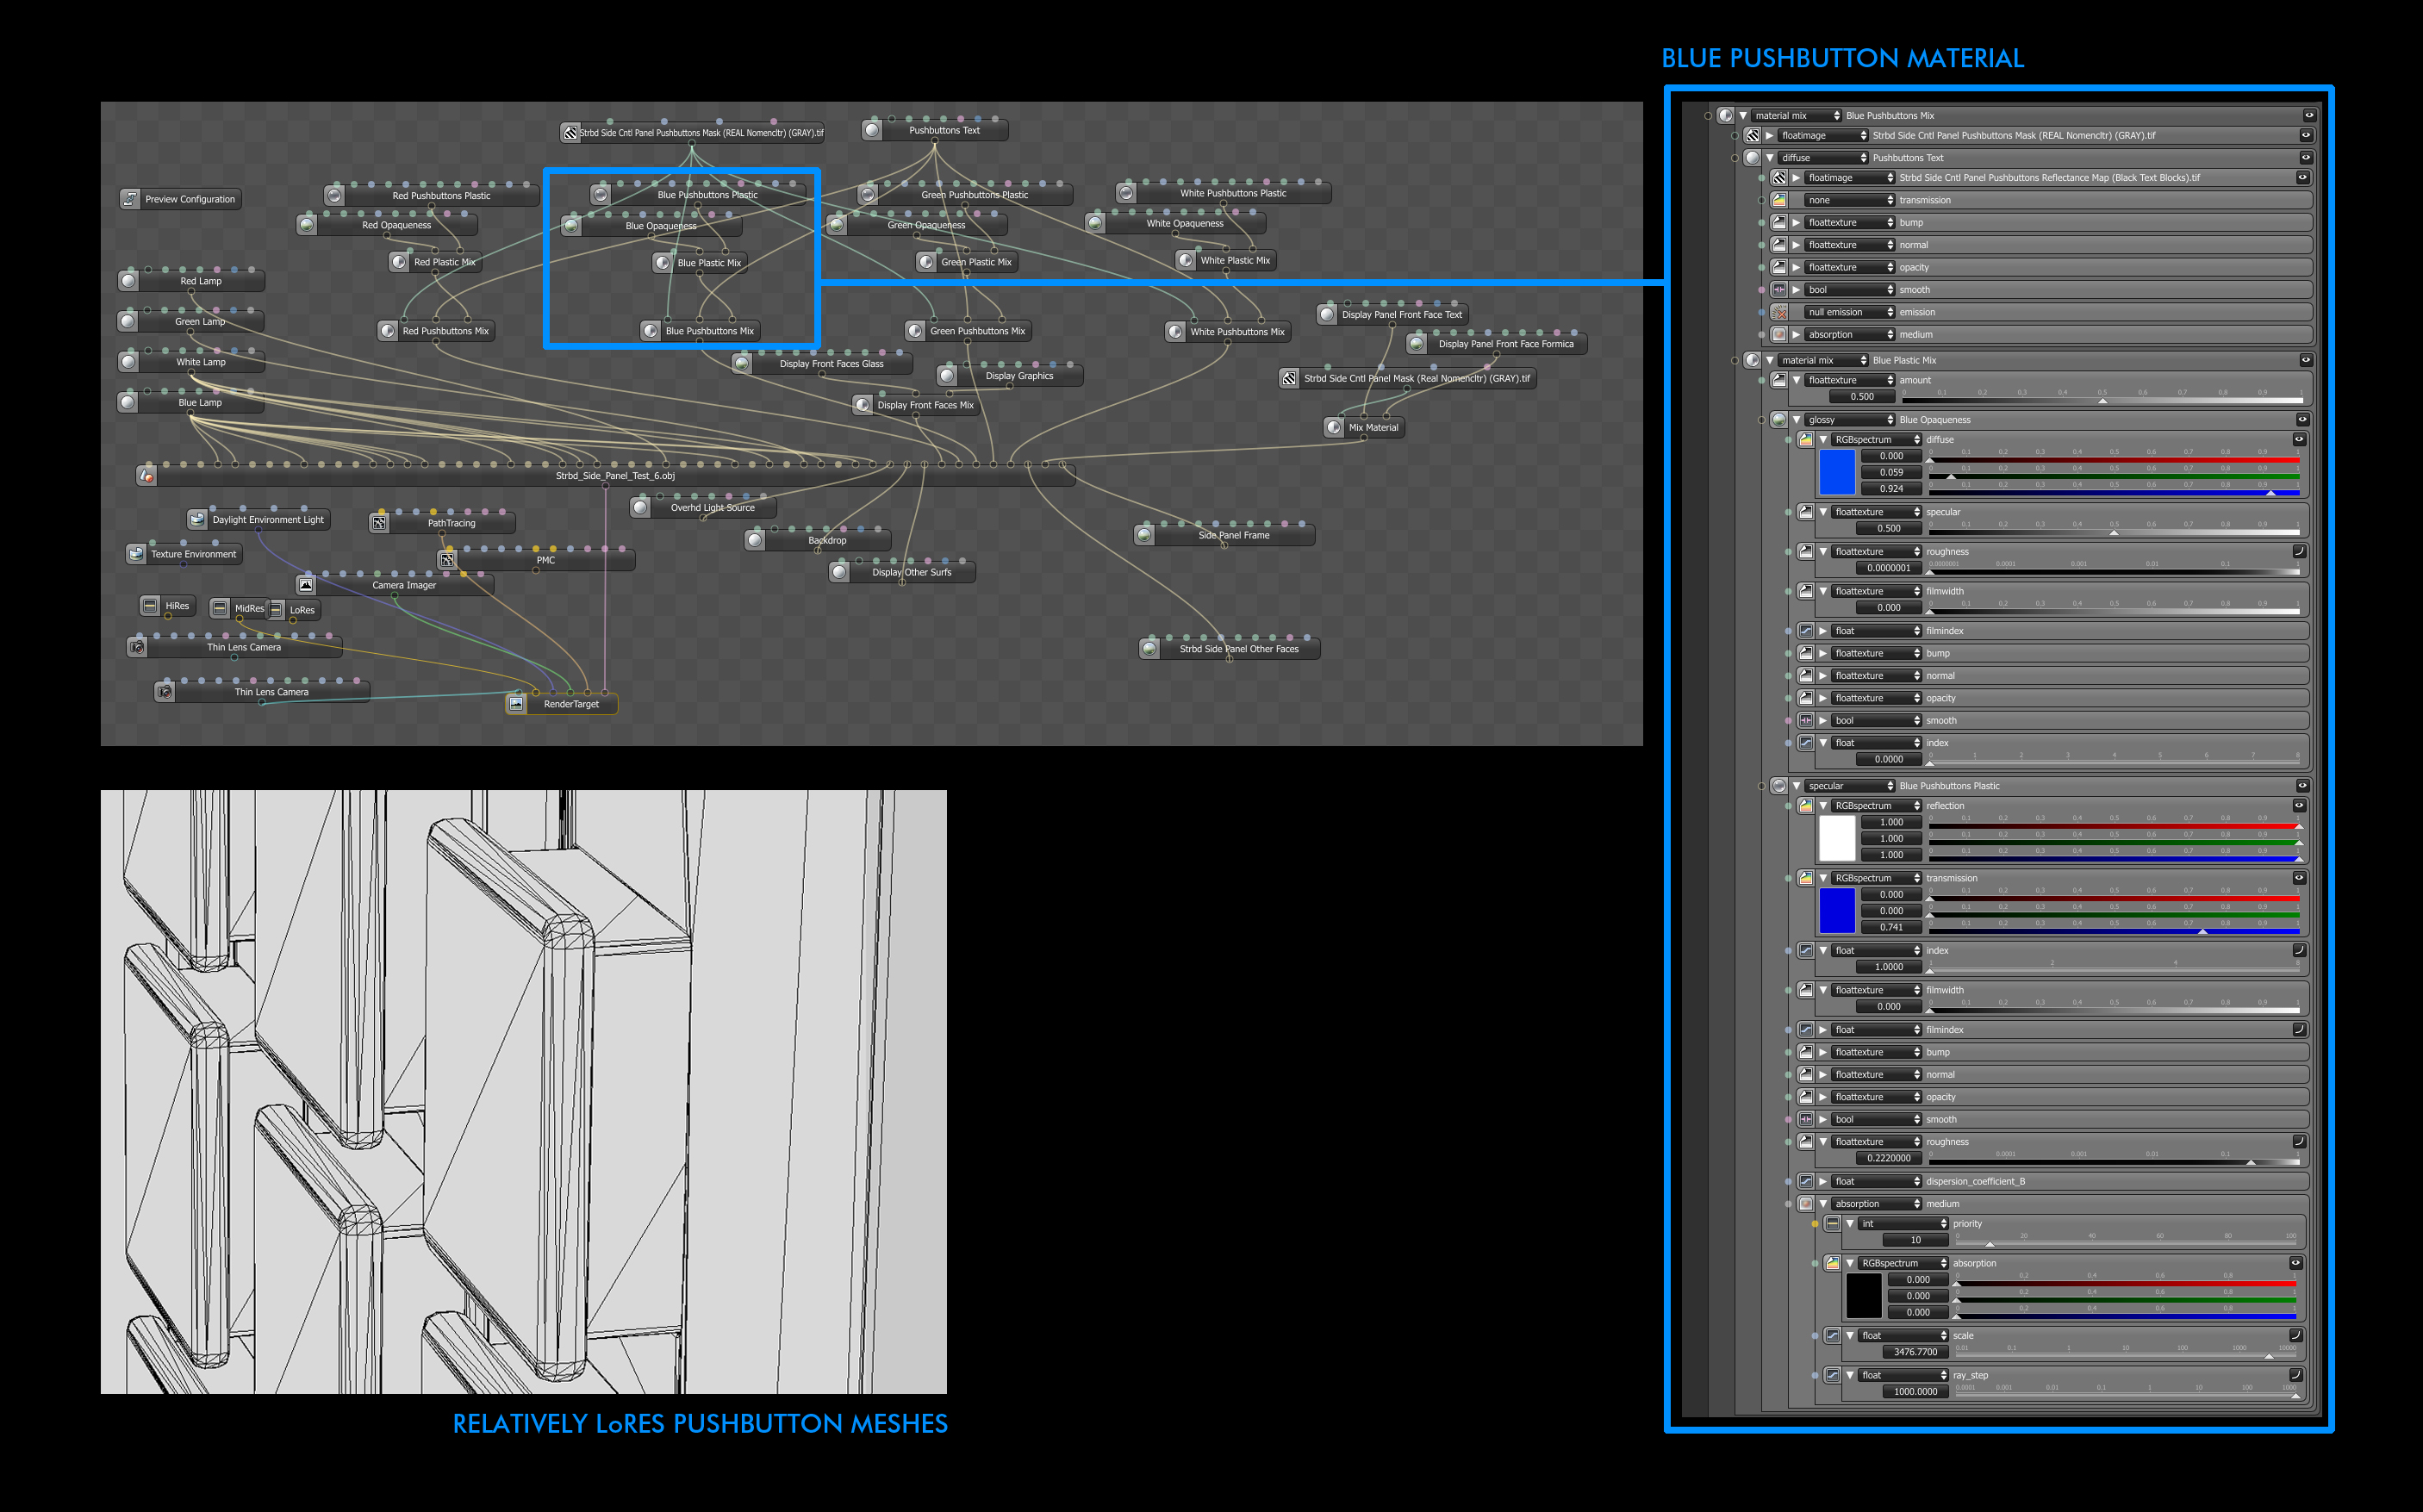
Task: Click the Camera Imager node icon
Action: pos(306,585)
